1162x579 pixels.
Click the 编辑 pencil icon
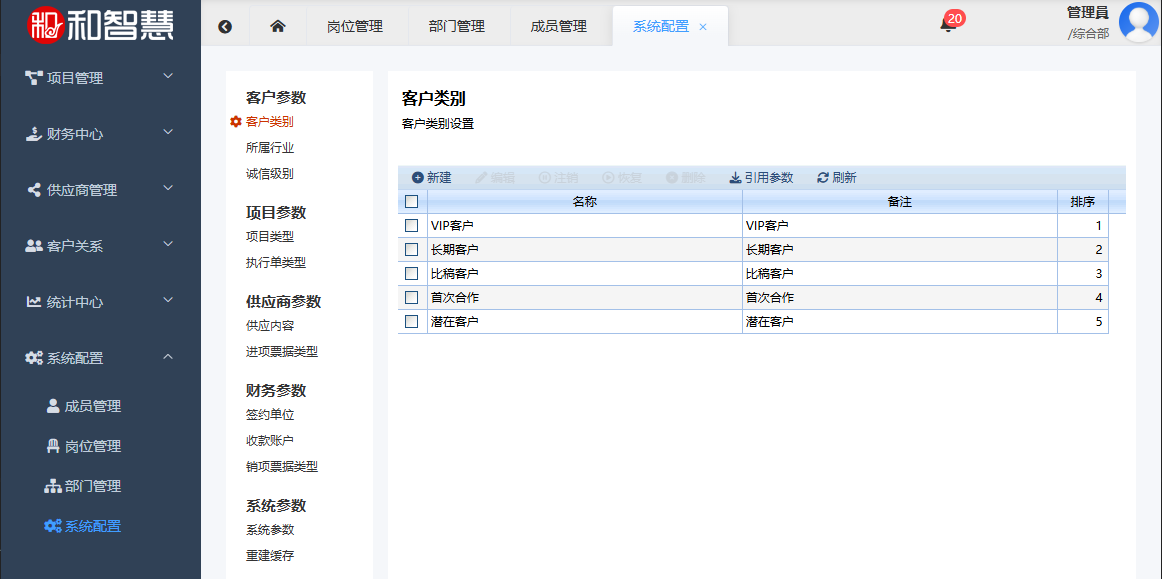pos(481,178)
